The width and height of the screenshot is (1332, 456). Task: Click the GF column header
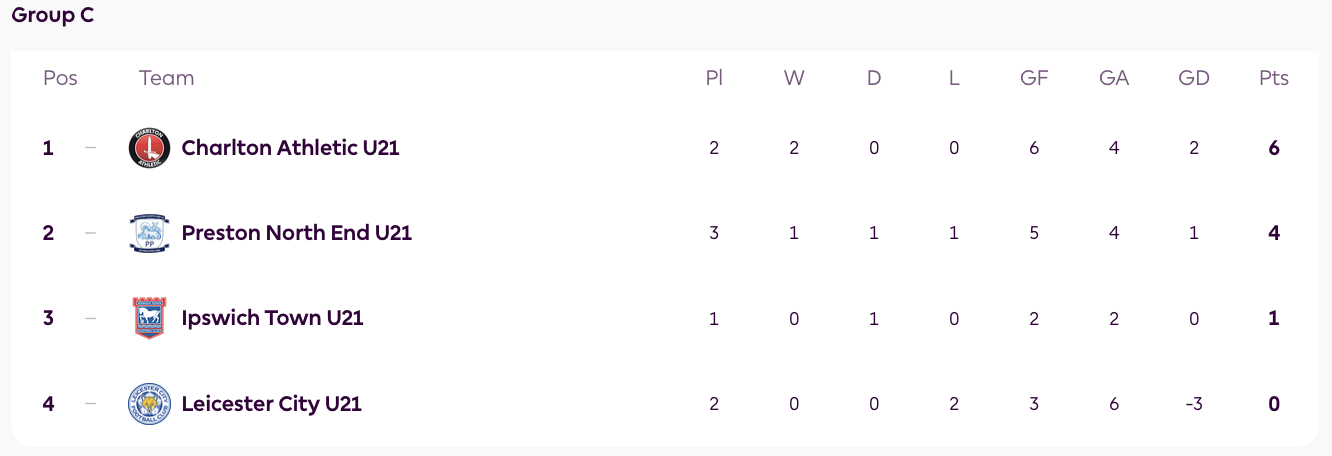(1034, 78)
